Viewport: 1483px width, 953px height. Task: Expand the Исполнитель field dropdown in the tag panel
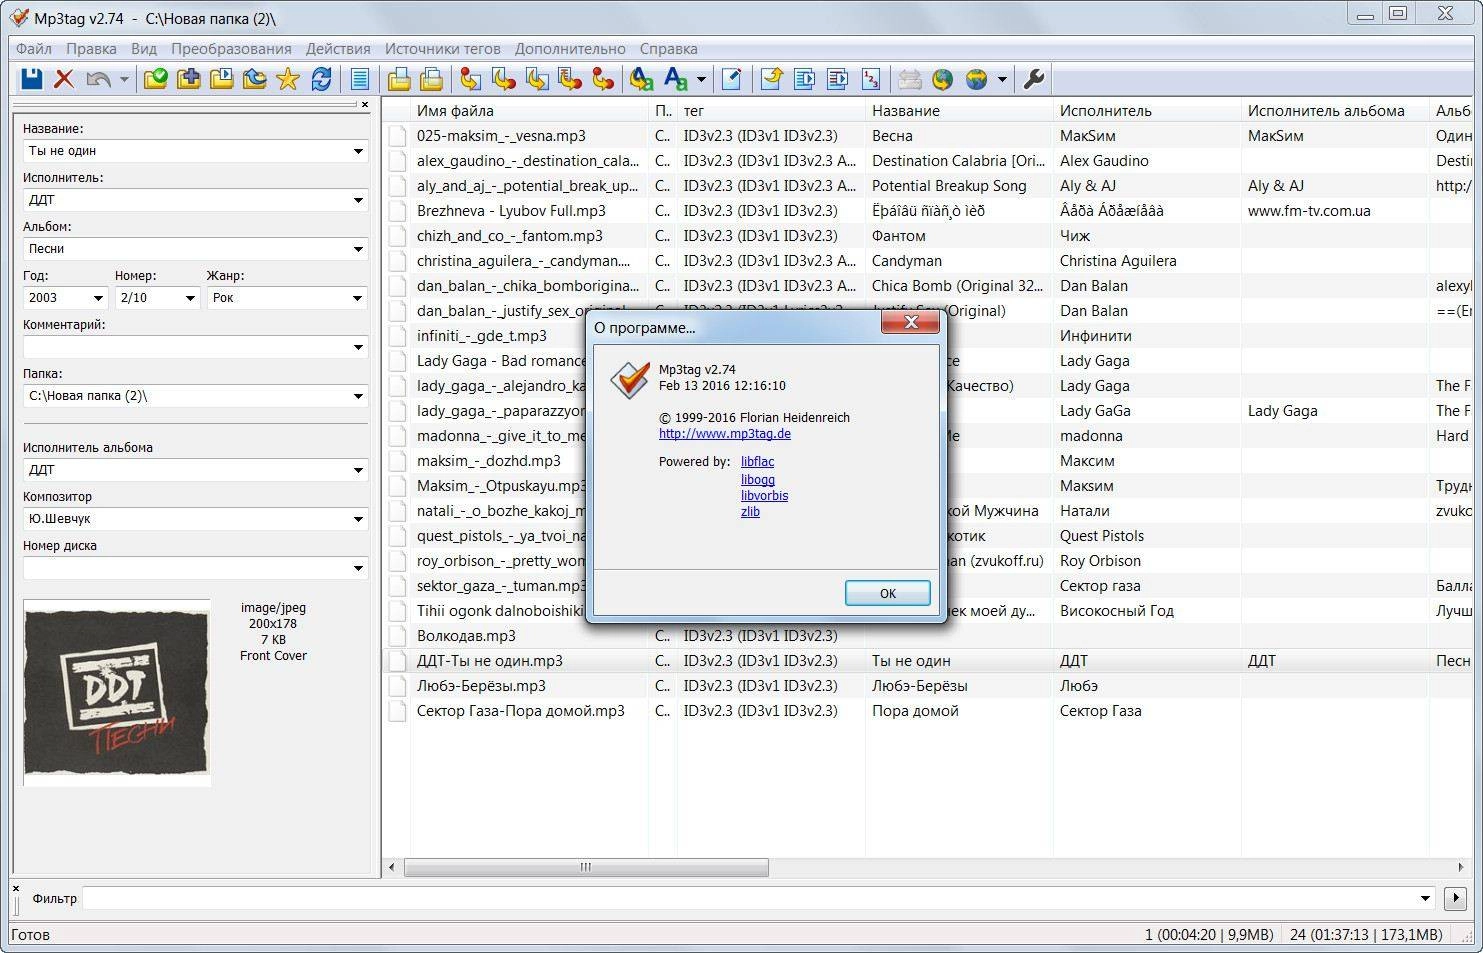tap(358, 200)
